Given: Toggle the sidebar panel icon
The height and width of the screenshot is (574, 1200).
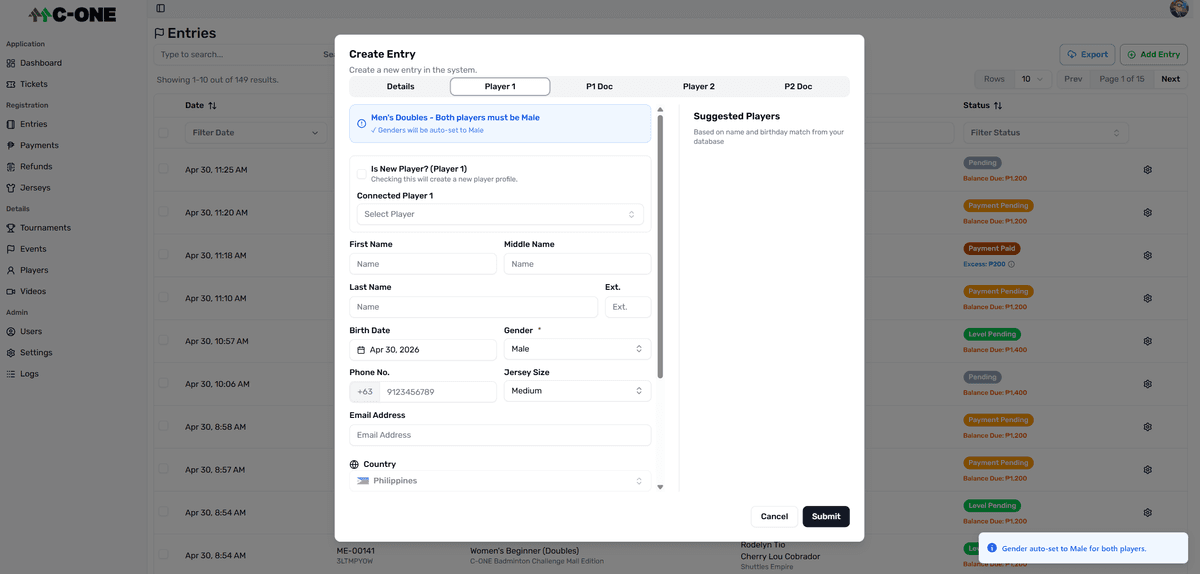Looking at the screenshot, I should 160,9.
